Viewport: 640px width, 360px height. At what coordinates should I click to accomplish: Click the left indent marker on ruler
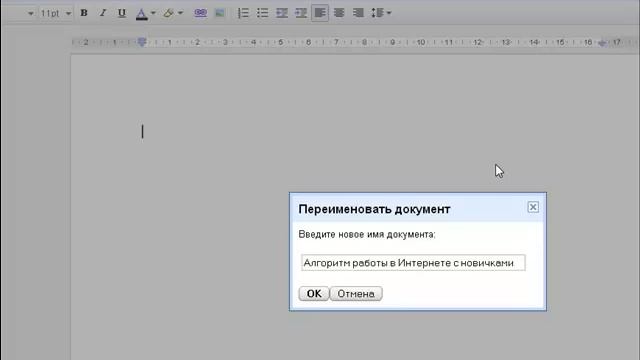(142, 42)
